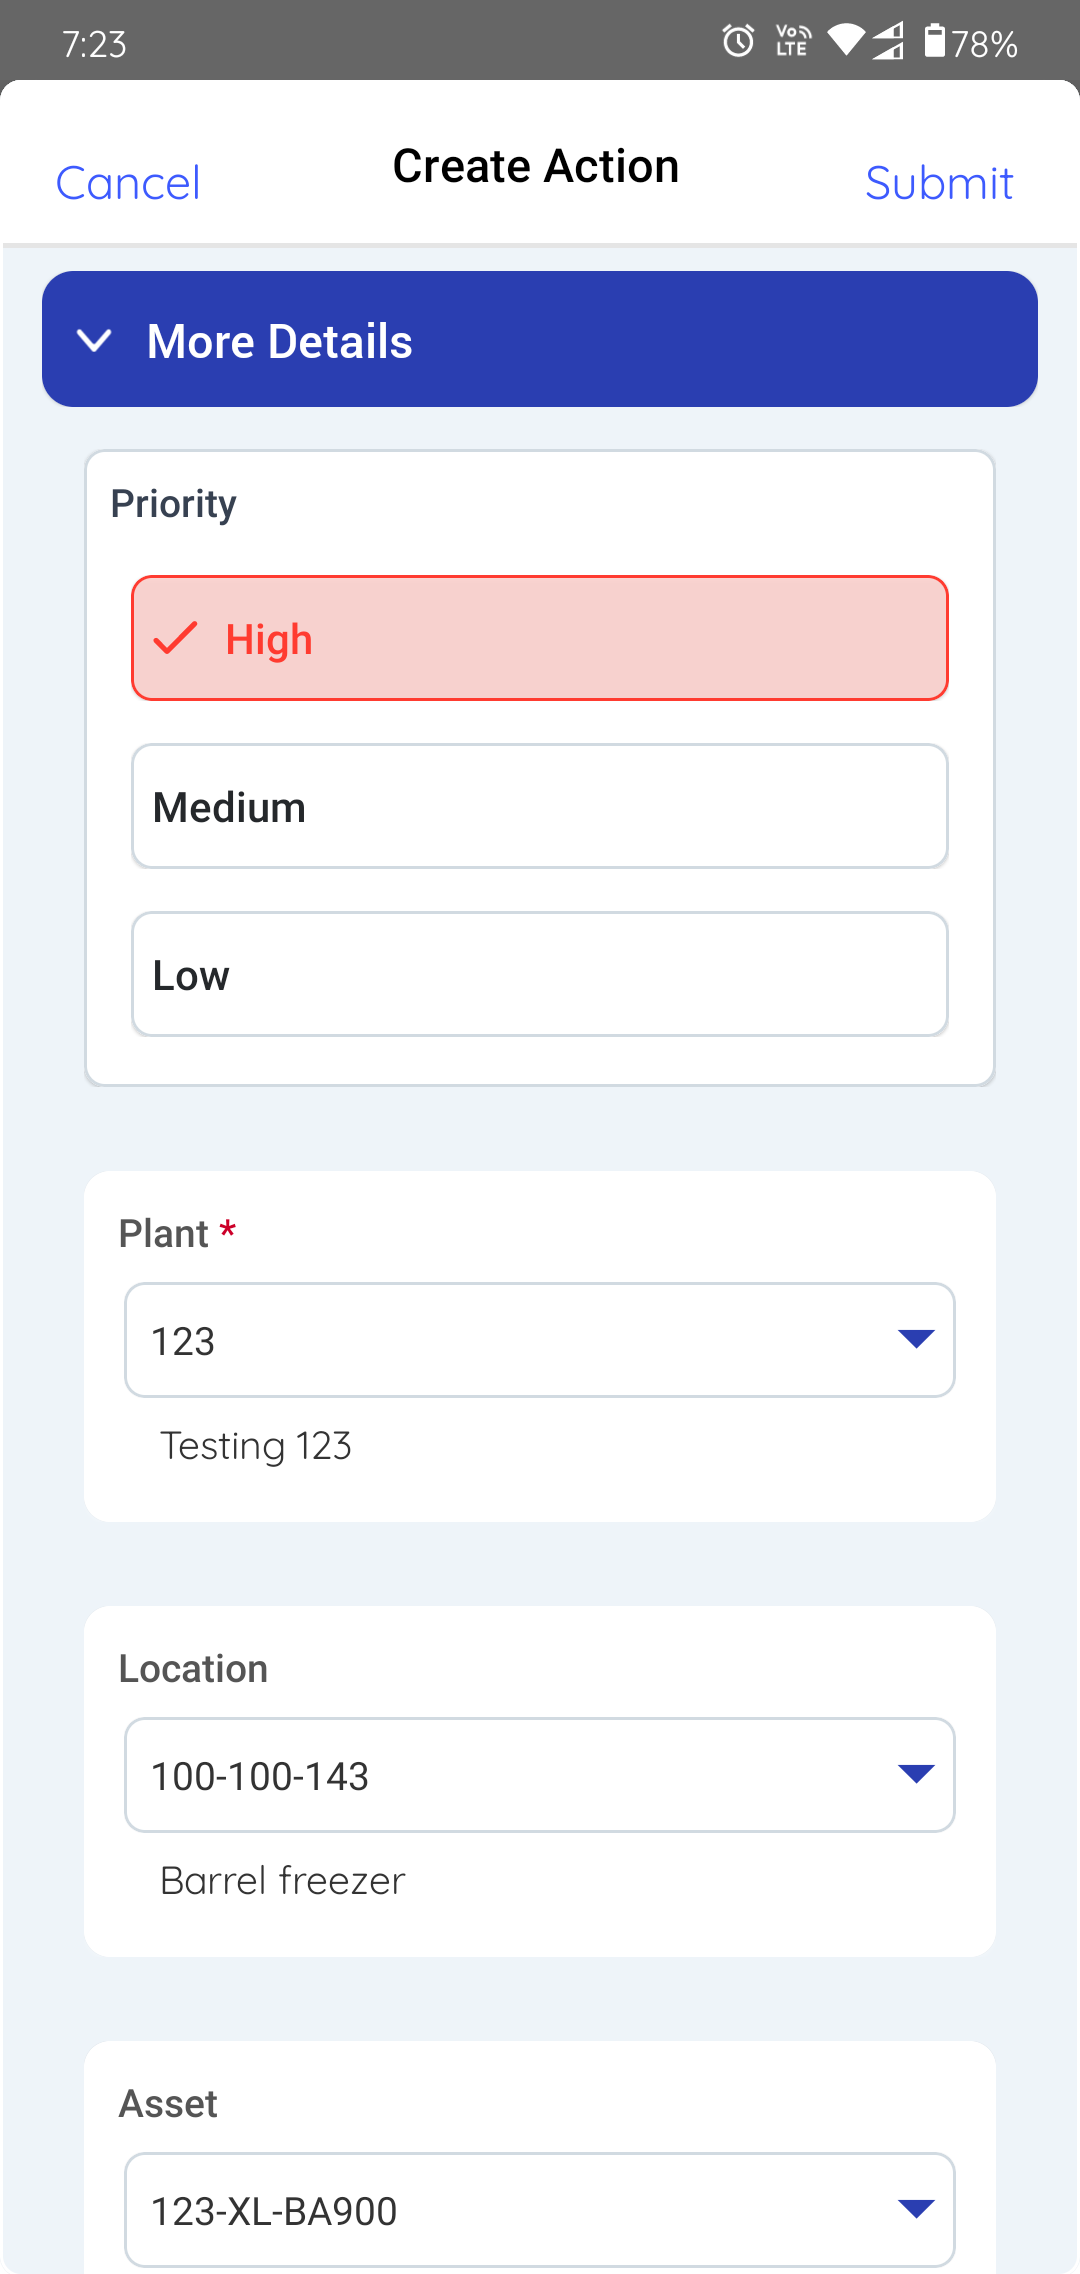Select High priority option

click(540, 638)
